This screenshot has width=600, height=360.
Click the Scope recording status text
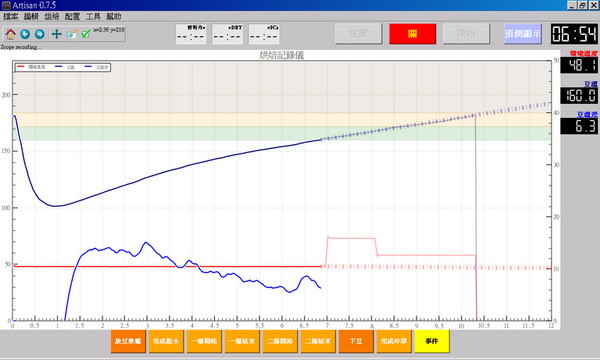(20, 47)
